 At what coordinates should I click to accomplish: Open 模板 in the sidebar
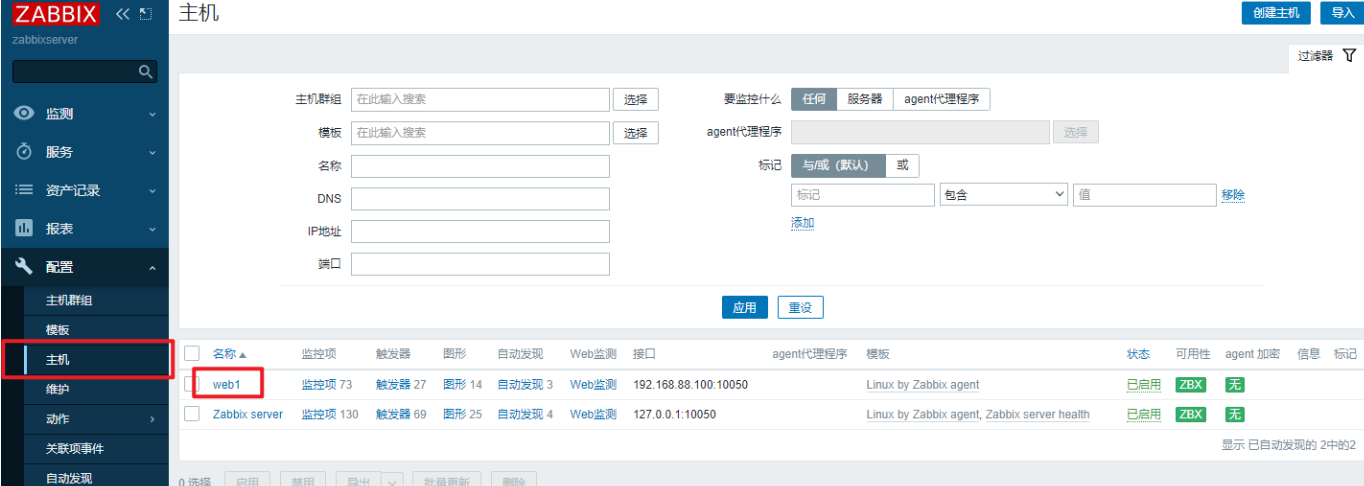58,330
